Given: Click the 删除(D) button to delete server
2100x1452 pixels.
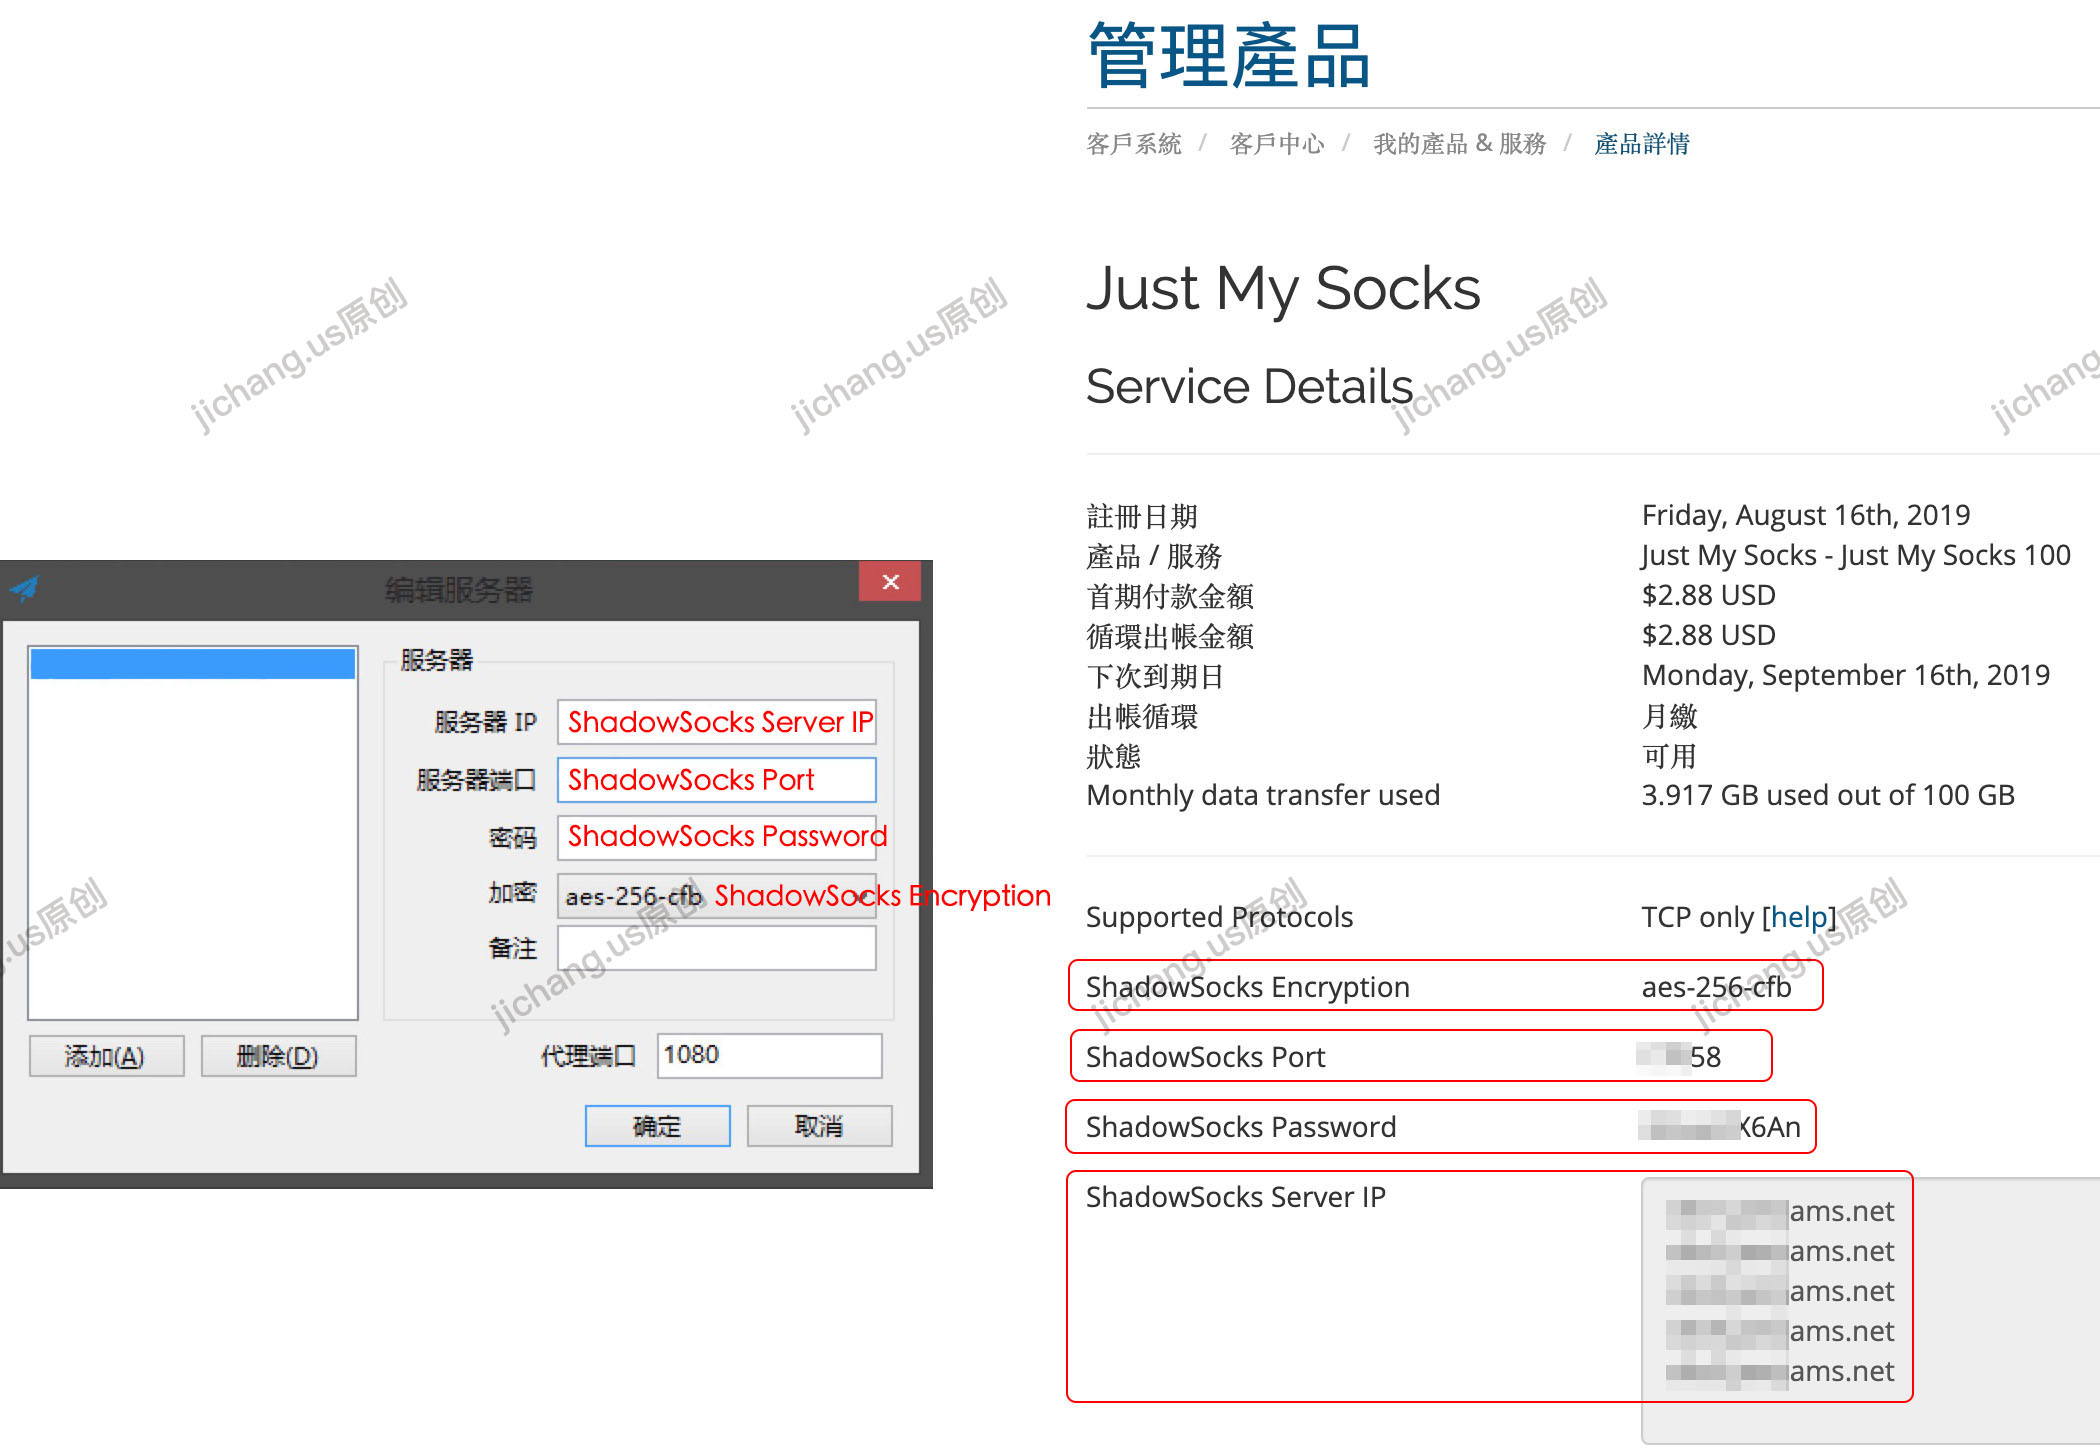Looking at the screenshot, I should 279,1055.
